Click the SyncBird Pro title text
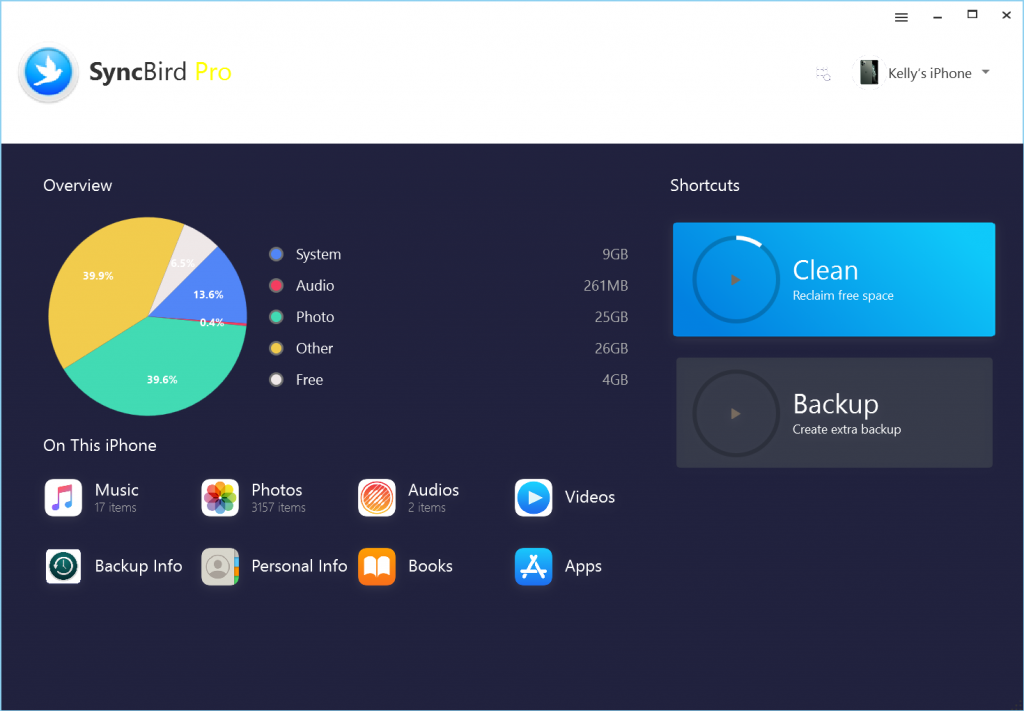 pyautogui.click(x=160, y=72)
